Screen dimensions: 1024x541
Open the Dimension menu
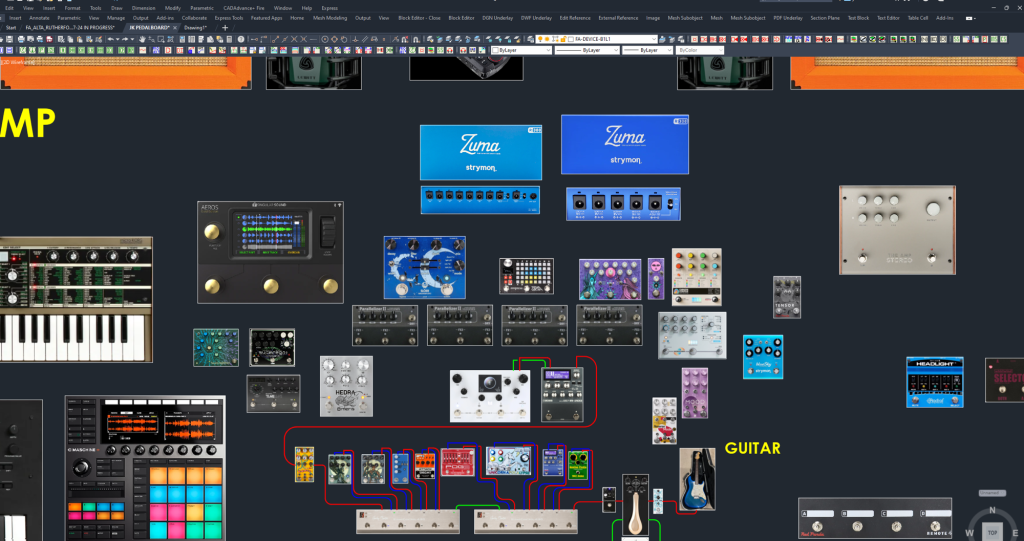click(x=143, y=8)
